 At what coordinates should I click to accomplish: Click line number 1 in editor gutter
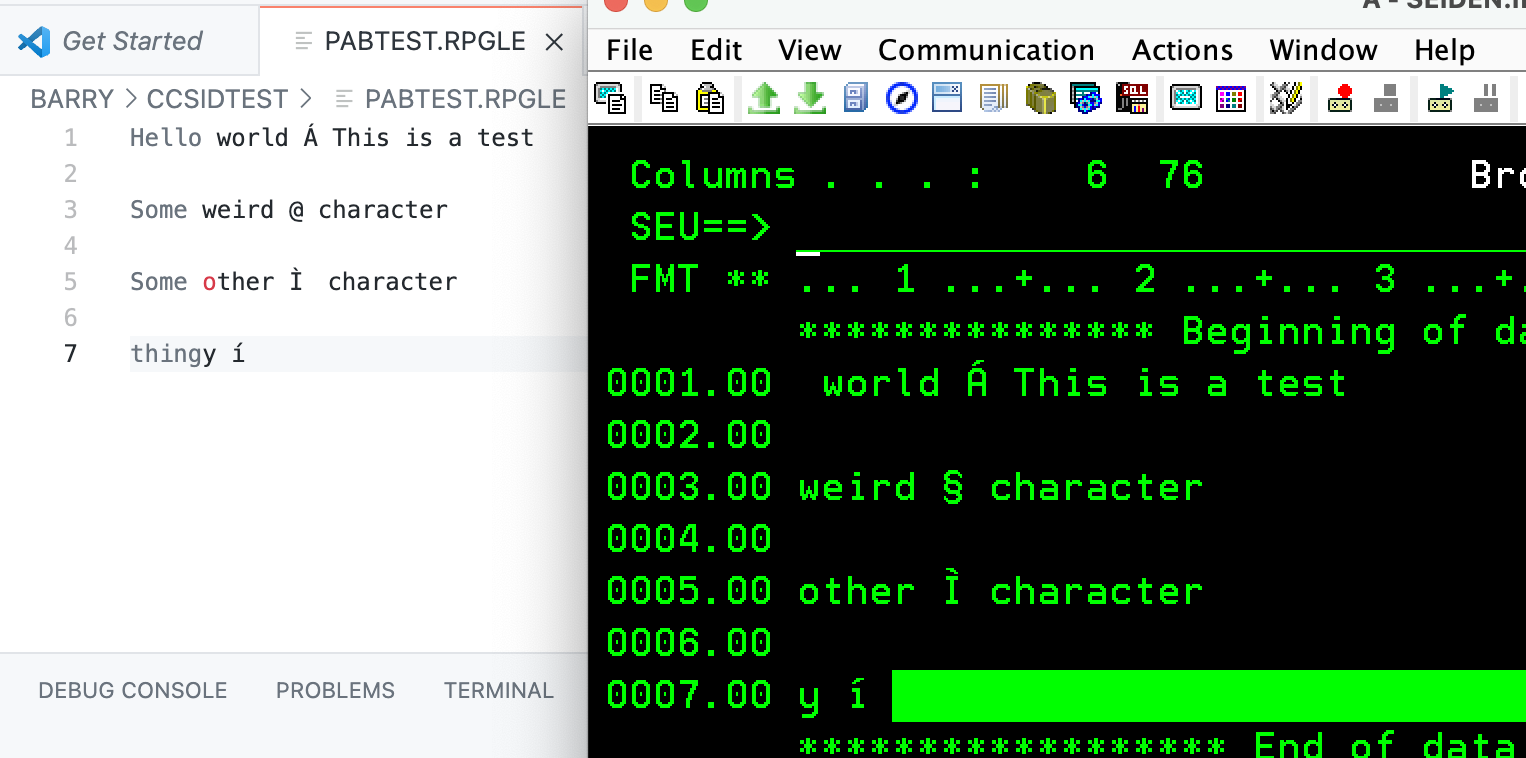70,138
